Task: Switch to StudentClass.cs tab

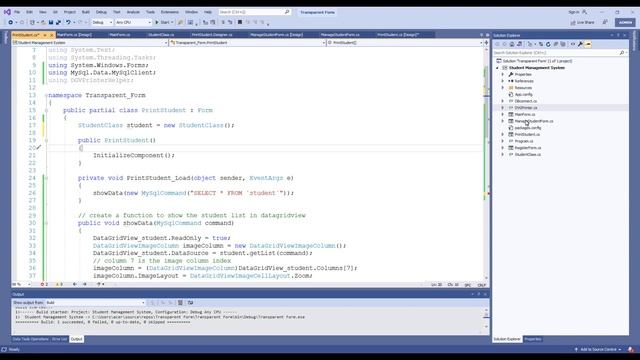Action: click(x=161, y=35)
